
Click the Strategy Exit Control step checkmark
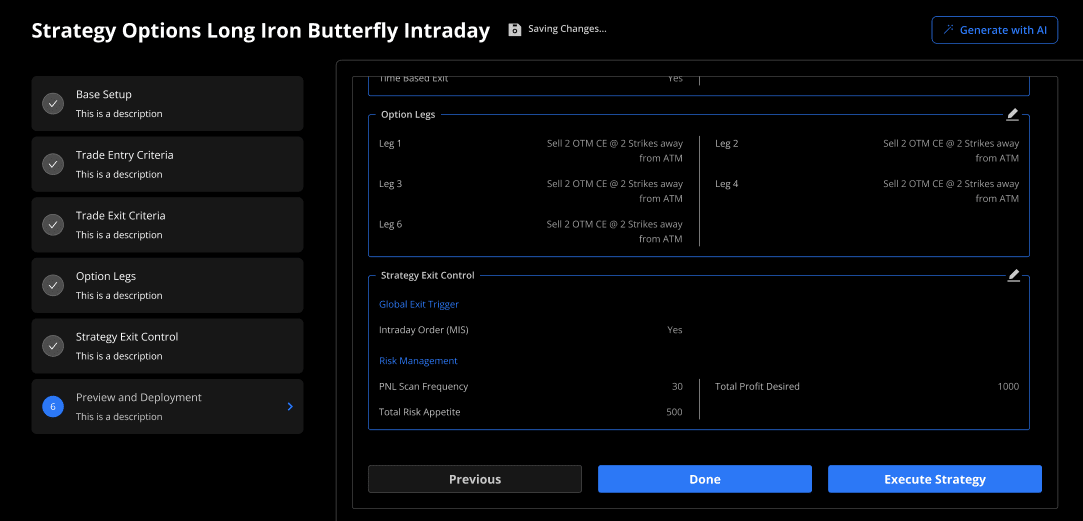click(53, 346)
